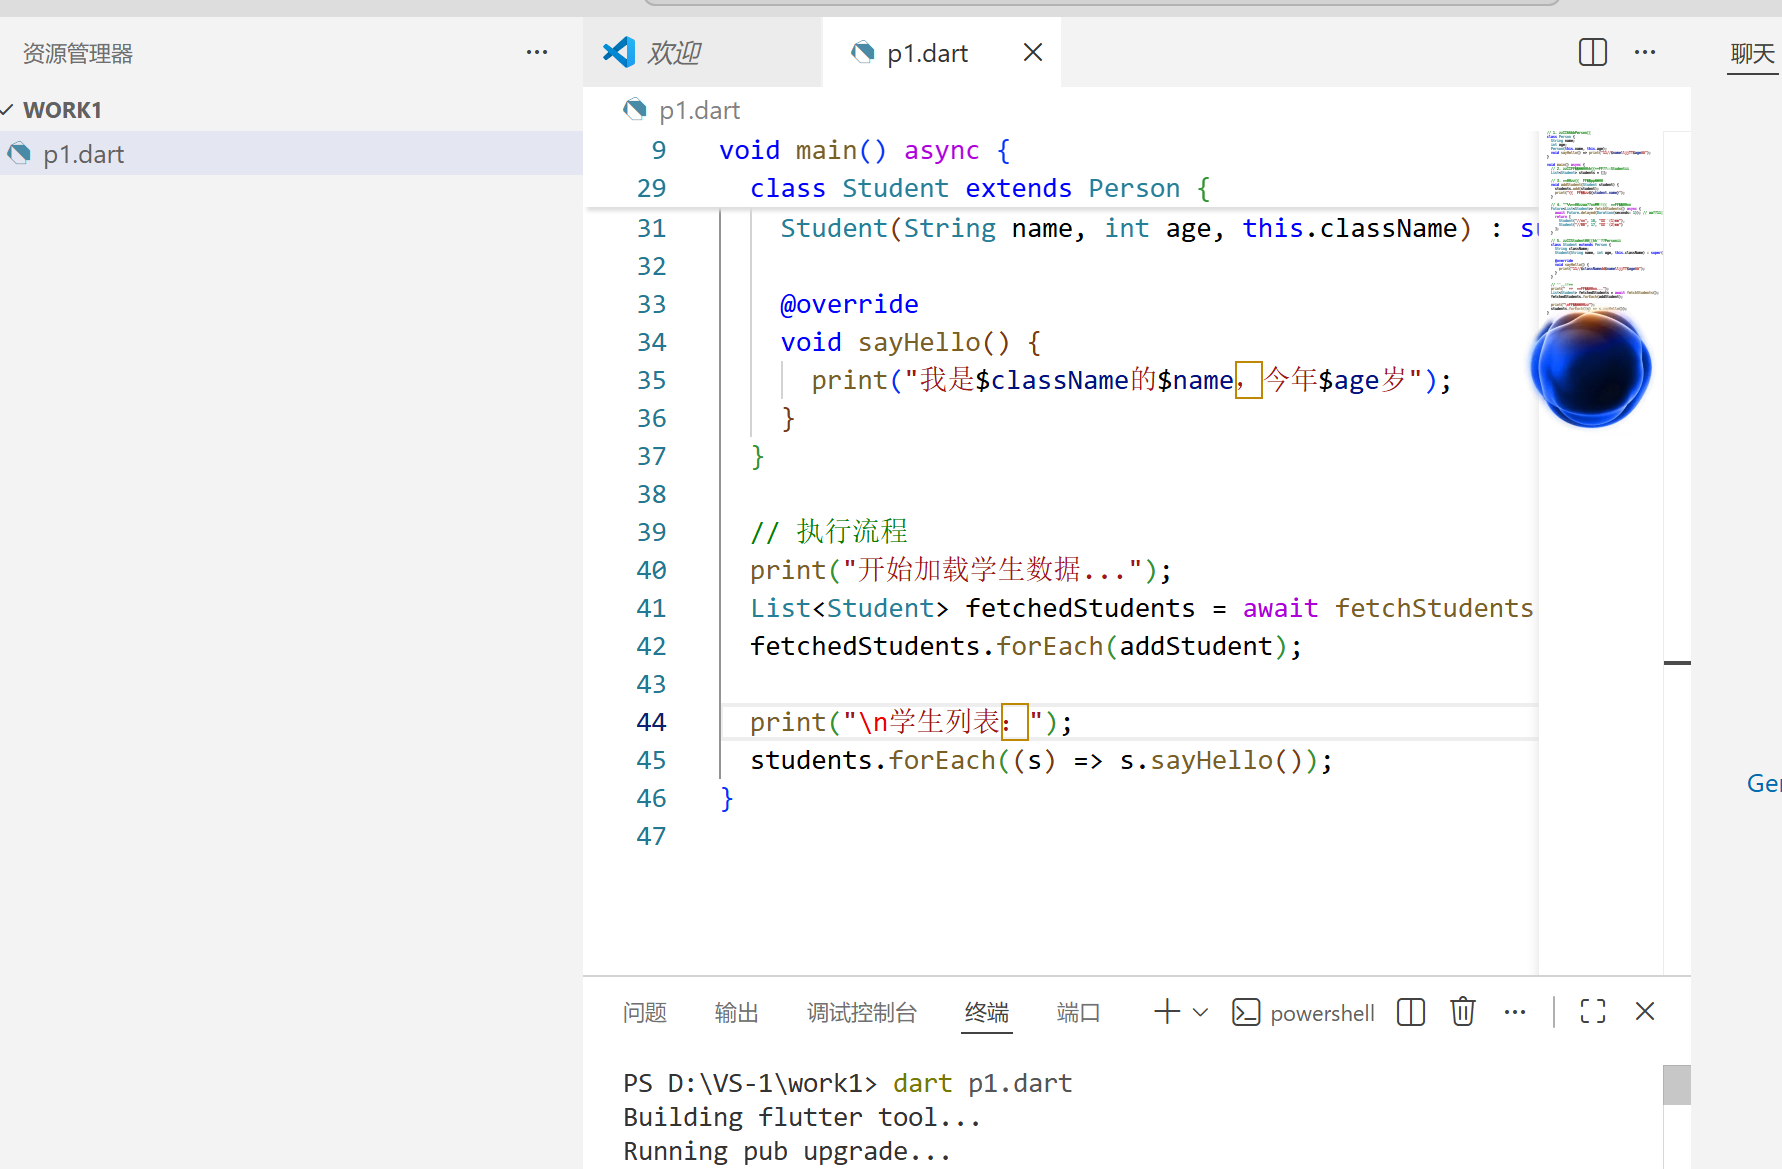
Task: Close the p1.dart editor tab
Action: 1033,52
